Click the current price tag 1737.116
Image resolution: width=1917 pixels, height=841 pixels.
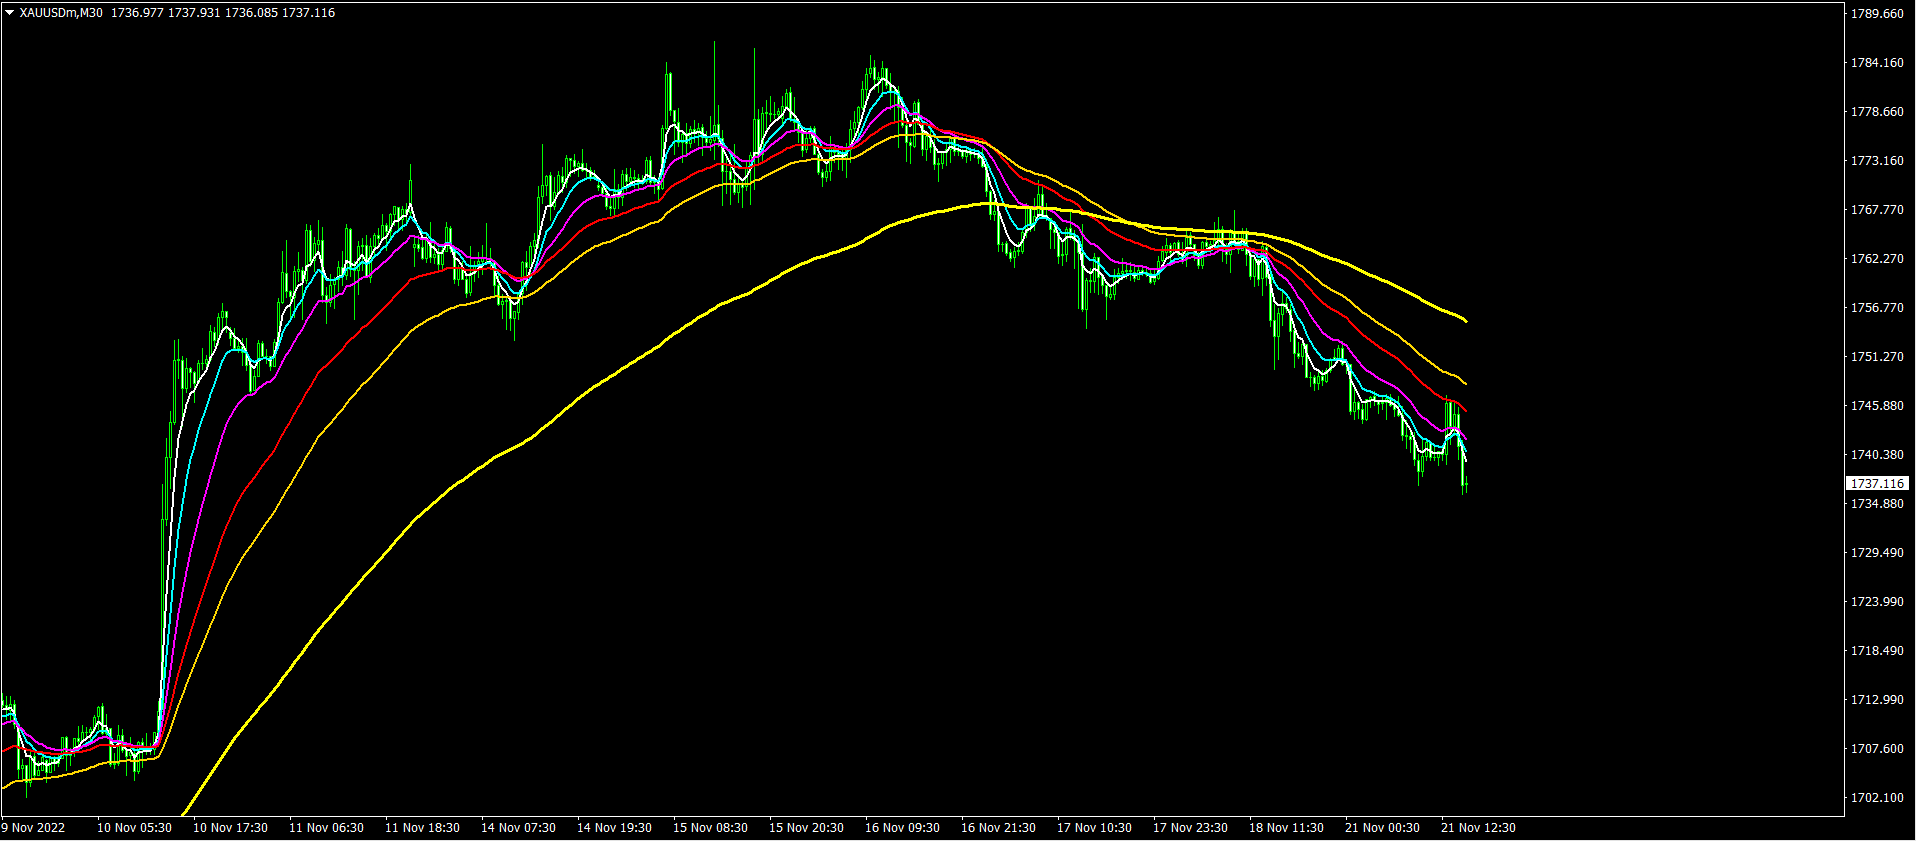(1877, 484)
